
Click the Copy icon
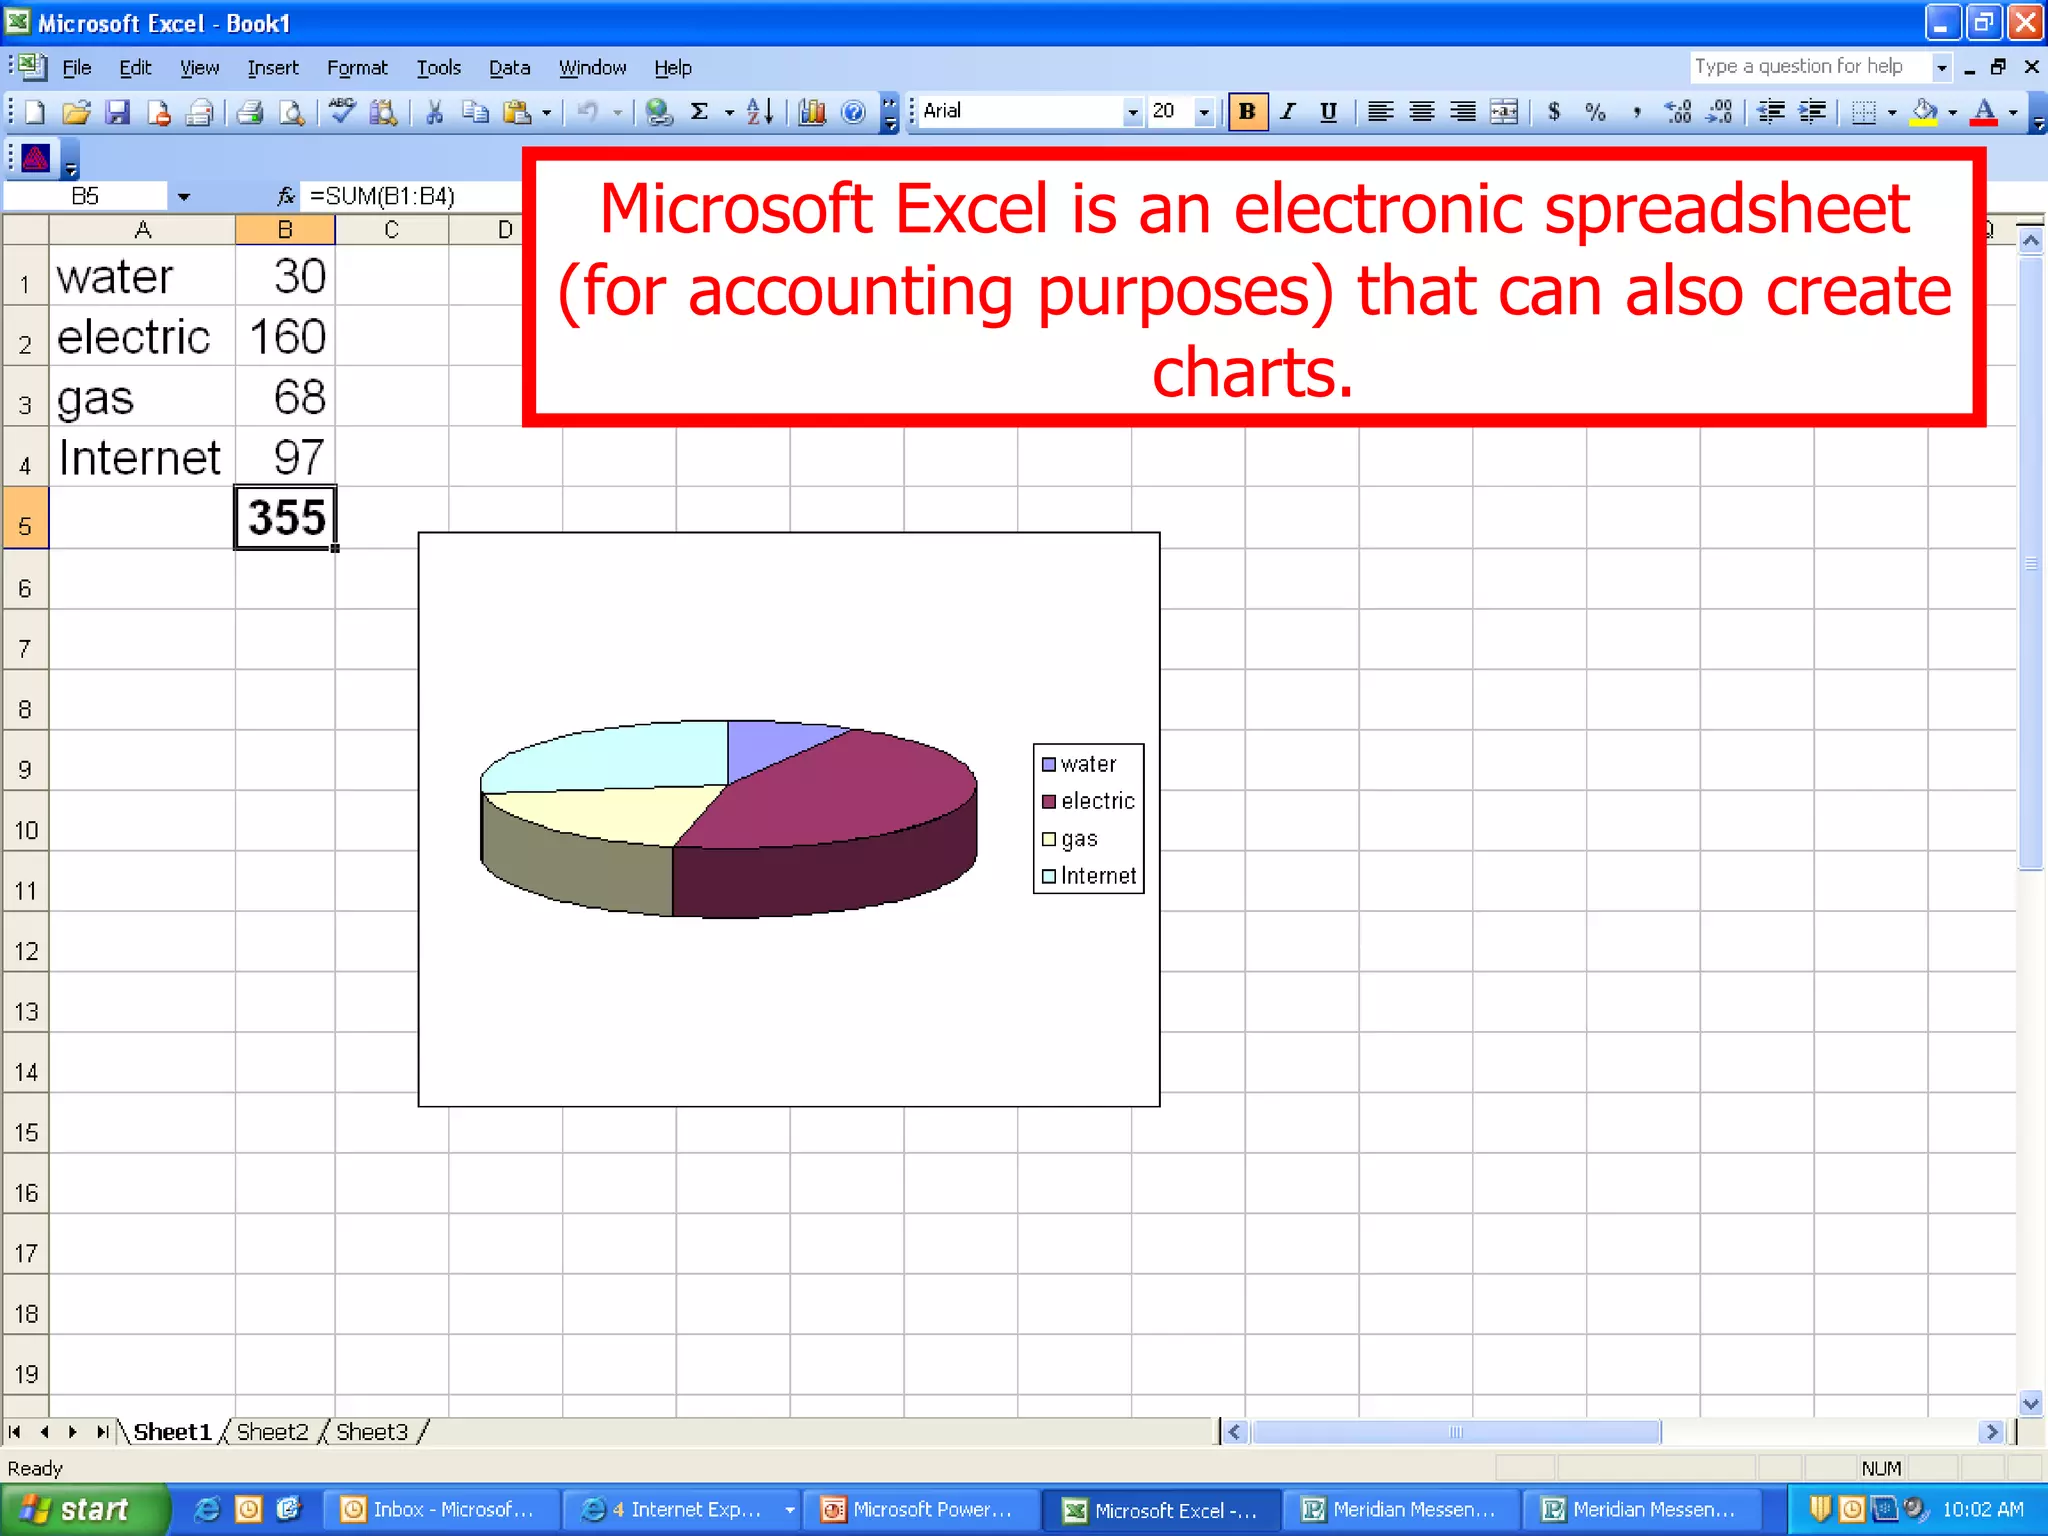[x=476, y=112]
